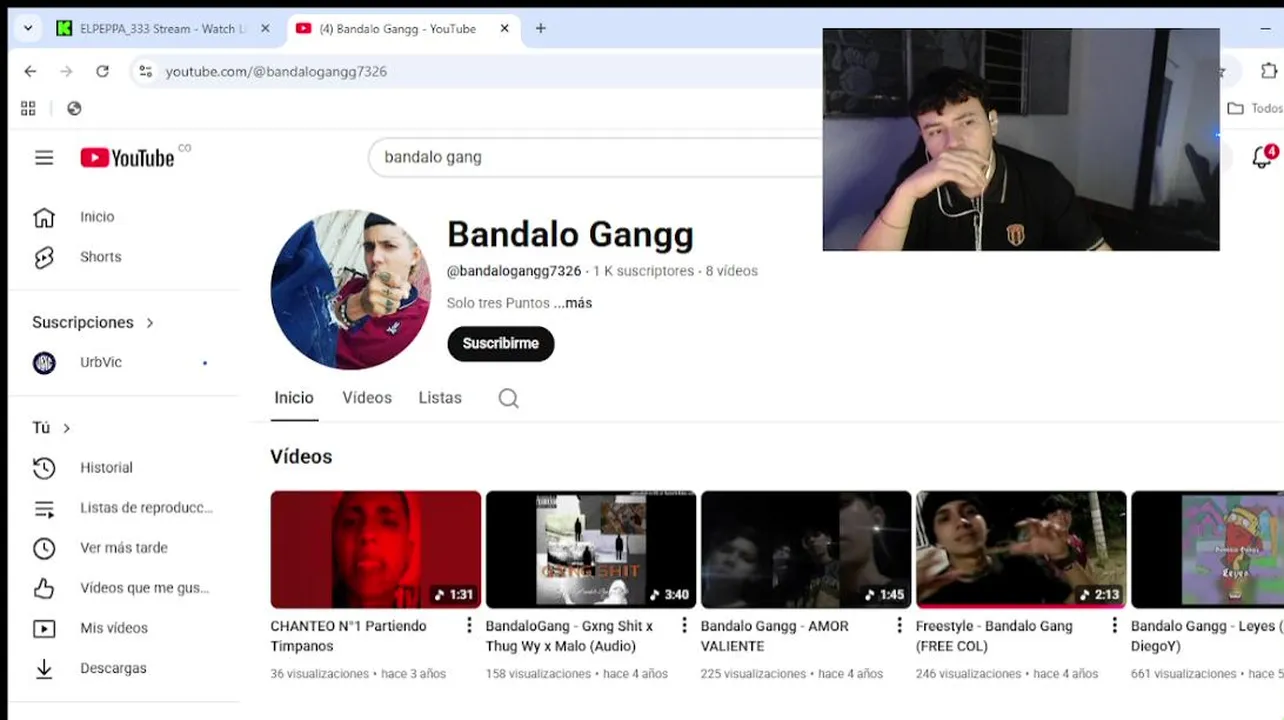This screenshot has height=720, width=1284.
Task: Close the Bandalo Gangg YouTube tab
Action: point(504,29)
